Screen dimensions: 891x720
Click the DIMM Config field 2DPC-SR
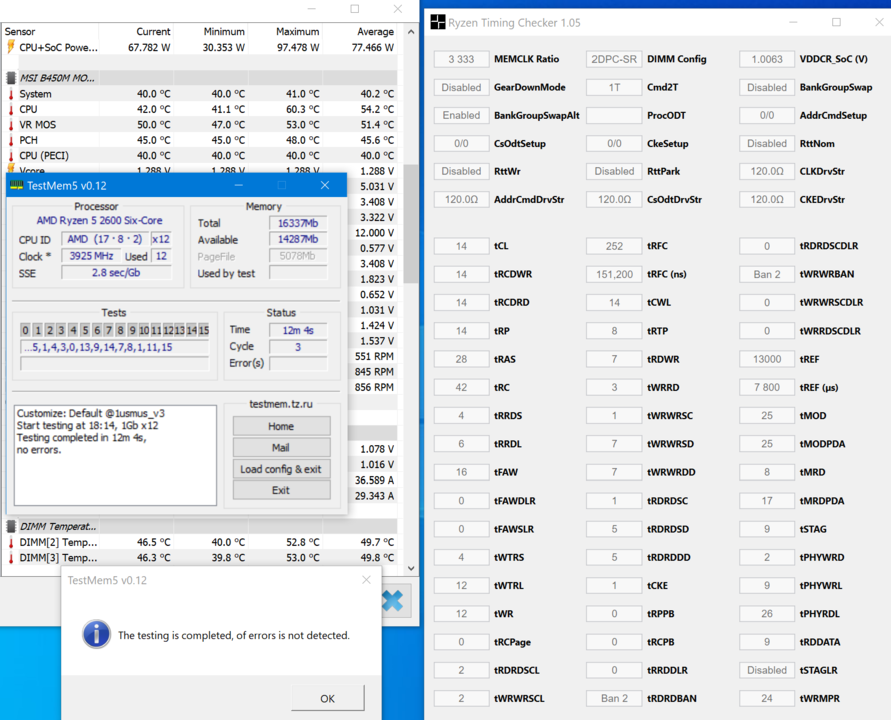click(x=614, y=59)
